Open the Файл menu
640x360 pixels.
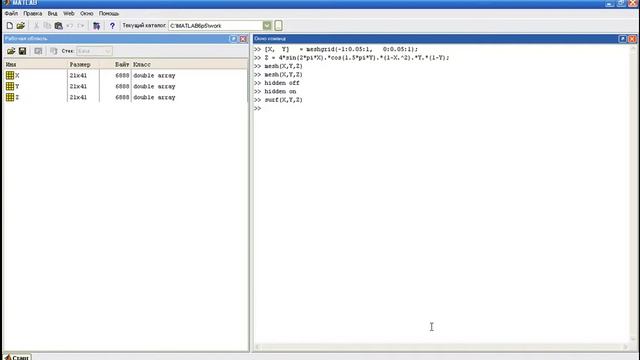(x=11, y=13)
